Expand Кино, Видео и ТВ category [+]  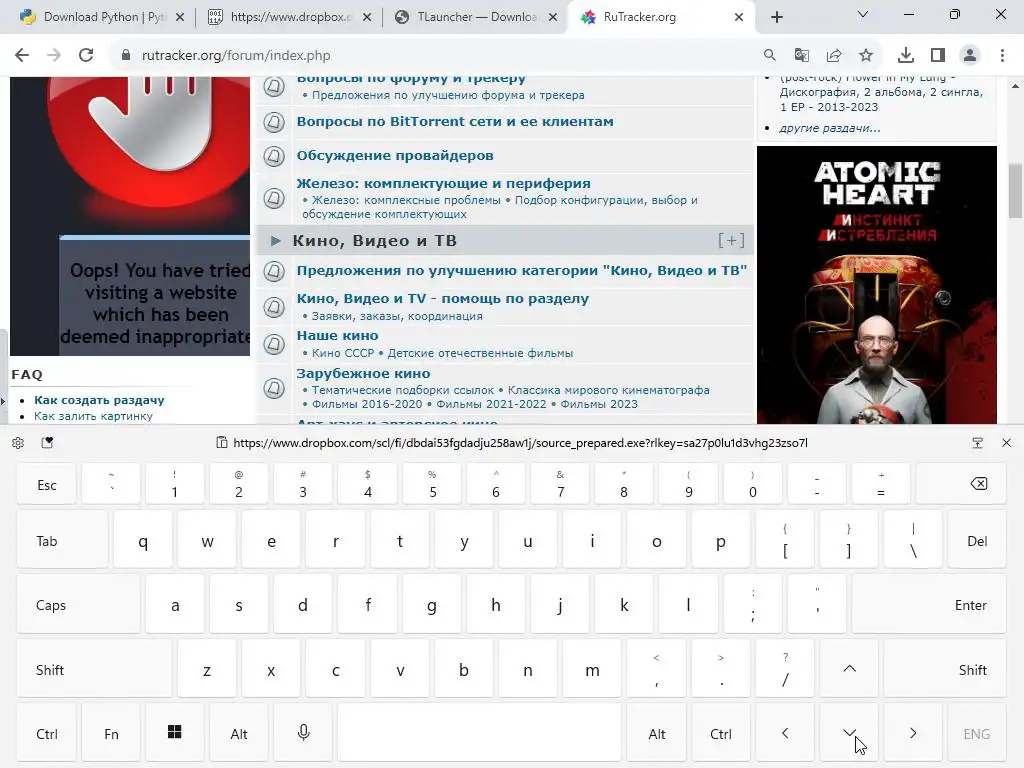(731, 240)
